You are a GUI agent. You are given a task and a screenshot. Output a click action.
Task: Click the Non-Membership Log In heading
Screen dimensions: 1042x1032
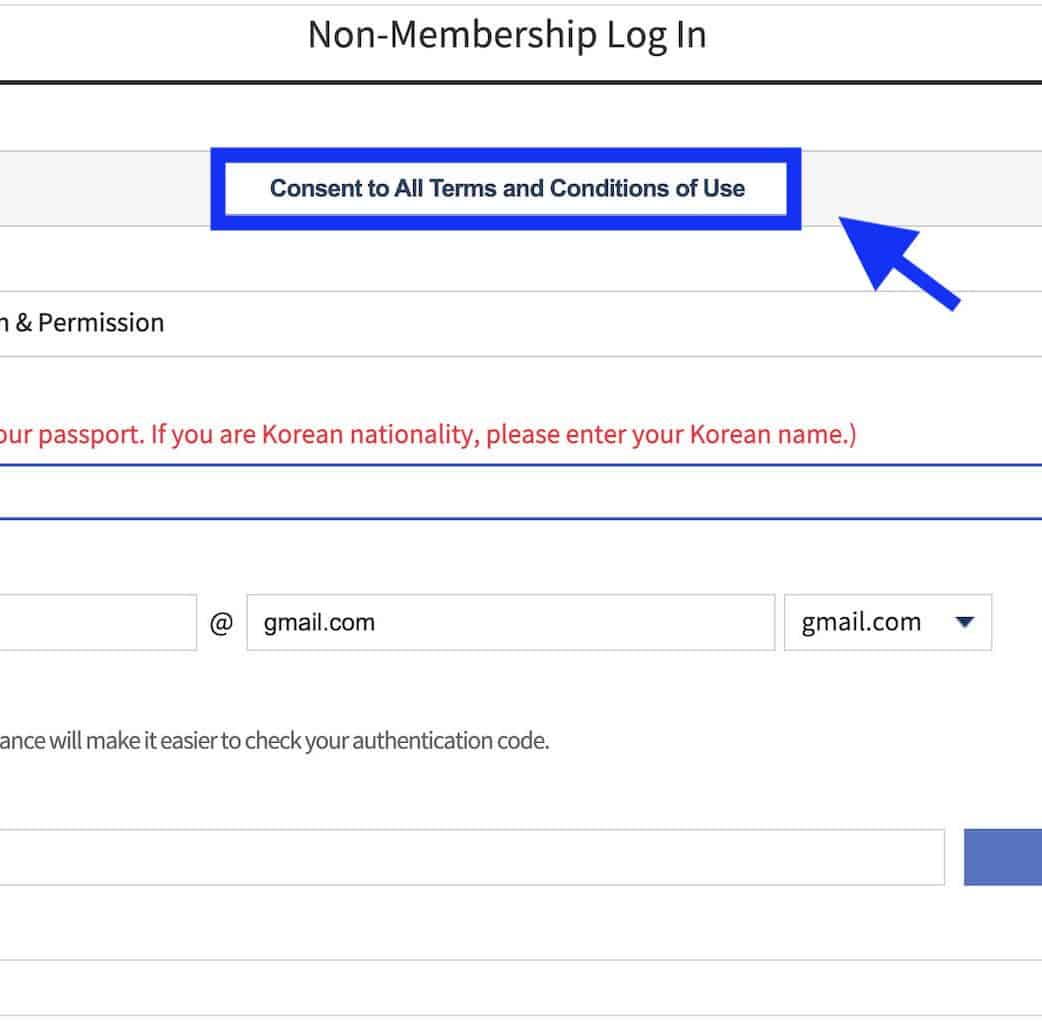[x=507, y=35]
